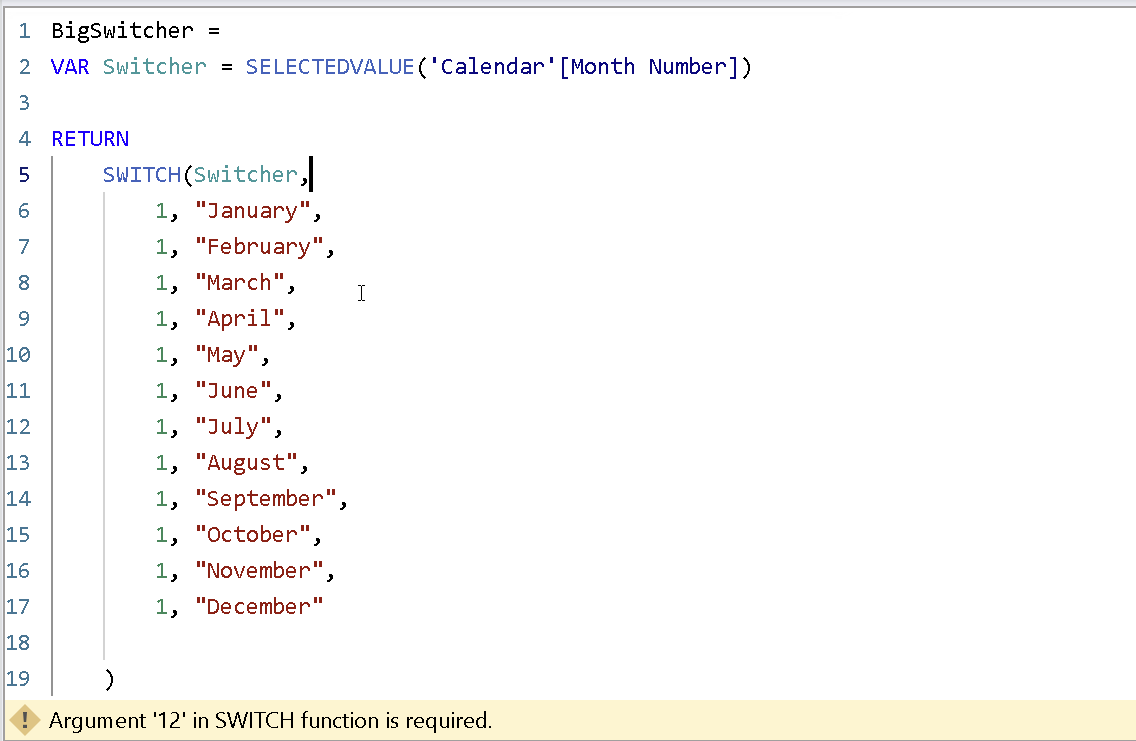1136x741 pixels.
Task: Click the warning exclamation icon
Action: coord(25,720)
